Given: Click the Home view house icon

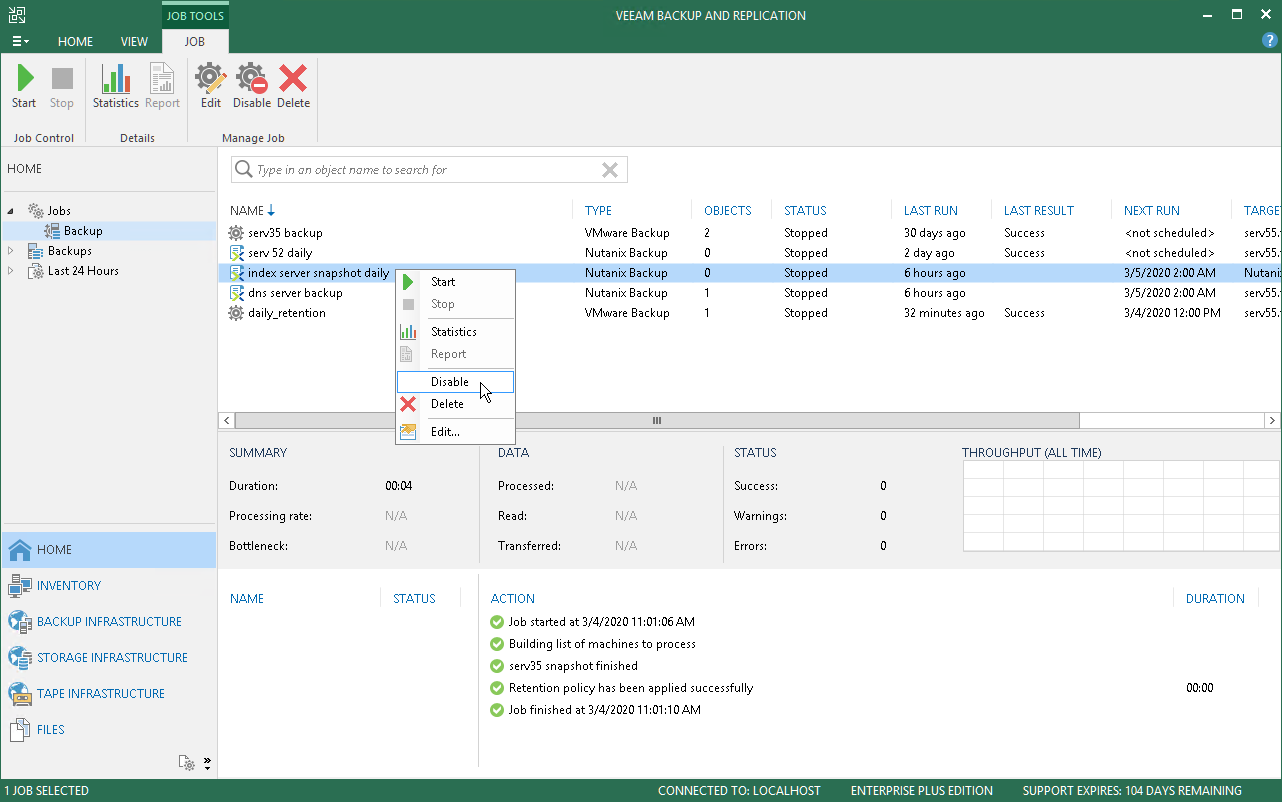Looking at the screenshot, I should coord(20,550).
